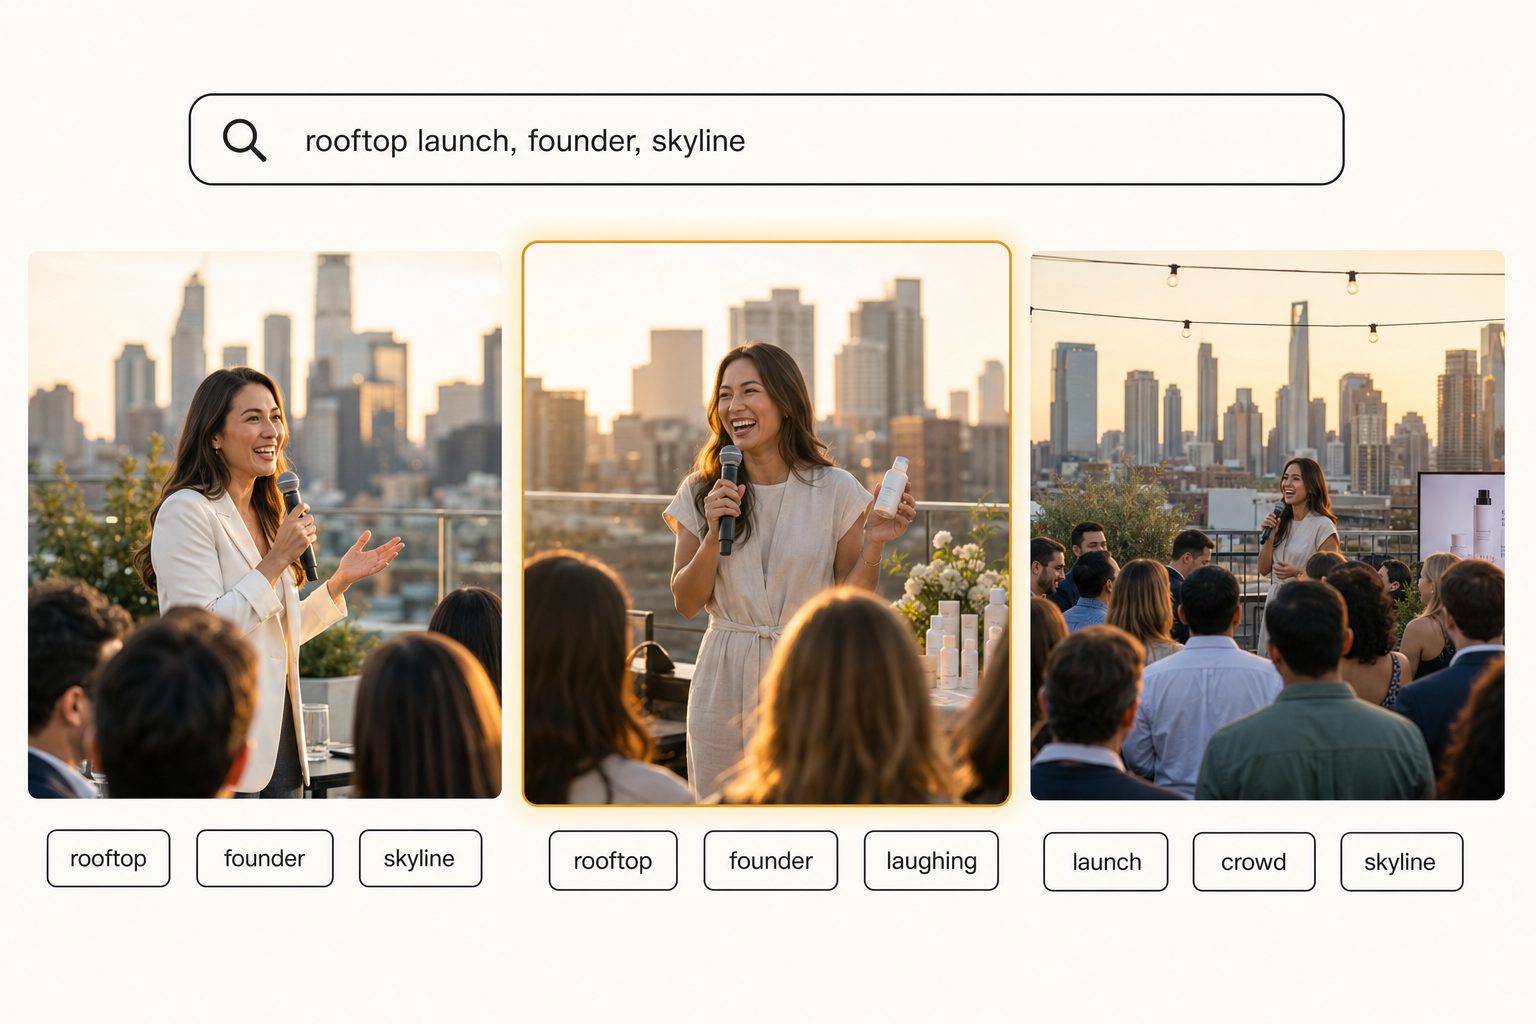Open the highlighted founder holding bottle photo
The image size is (1536, 1024).
tap(767, 523)
